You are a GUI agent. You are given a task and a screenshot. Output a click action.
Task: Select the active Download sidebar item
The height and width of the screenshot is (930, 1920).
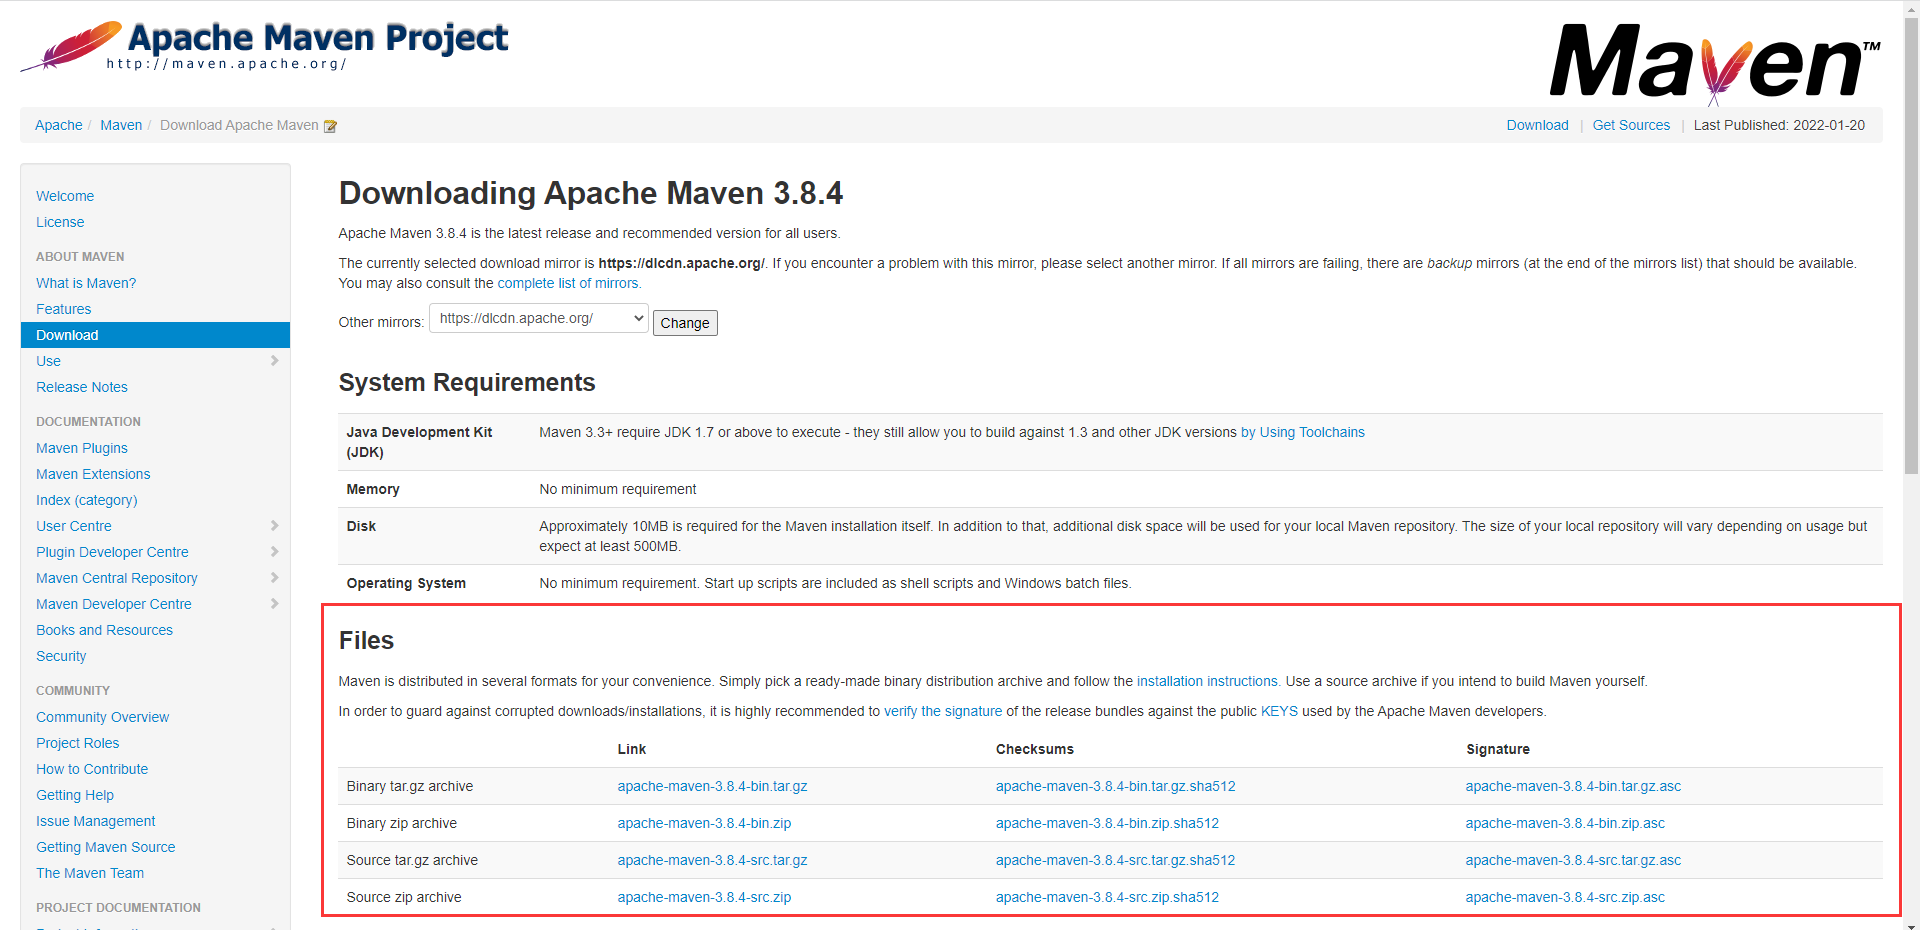pos(155,335)
